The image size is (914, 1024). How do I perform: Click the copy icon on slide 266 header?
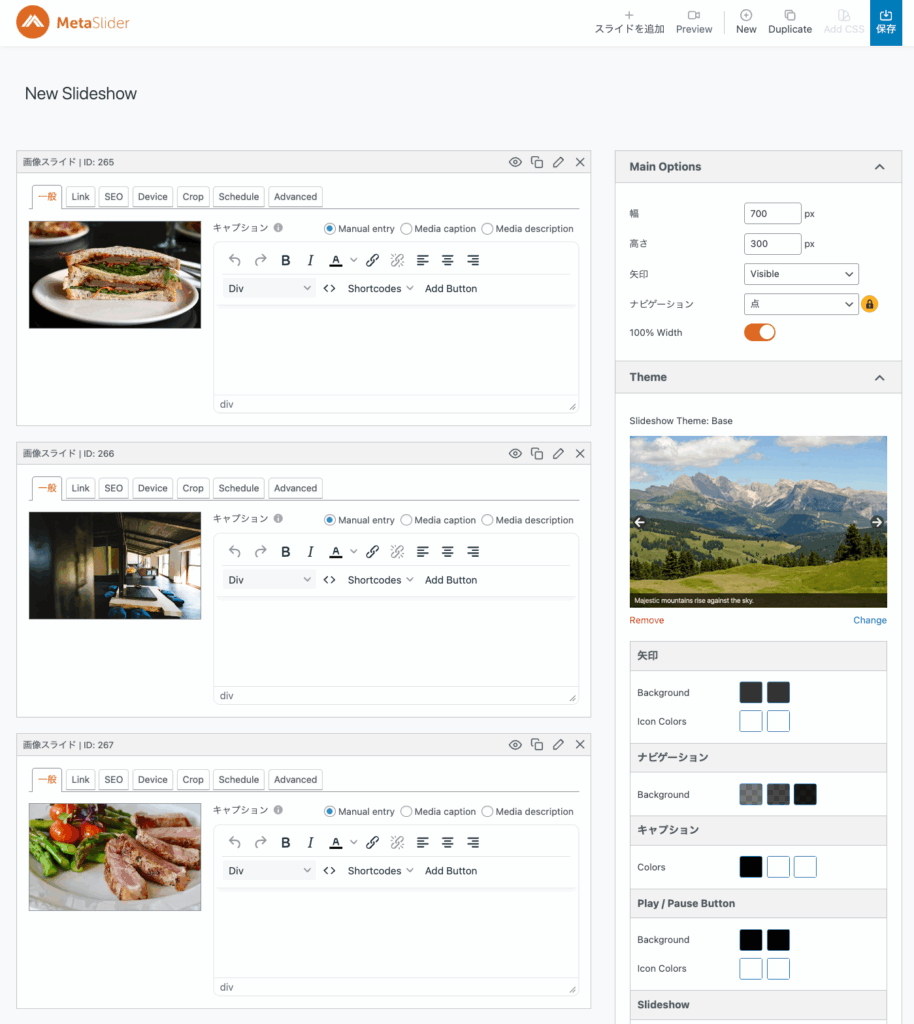coord(537,453)
